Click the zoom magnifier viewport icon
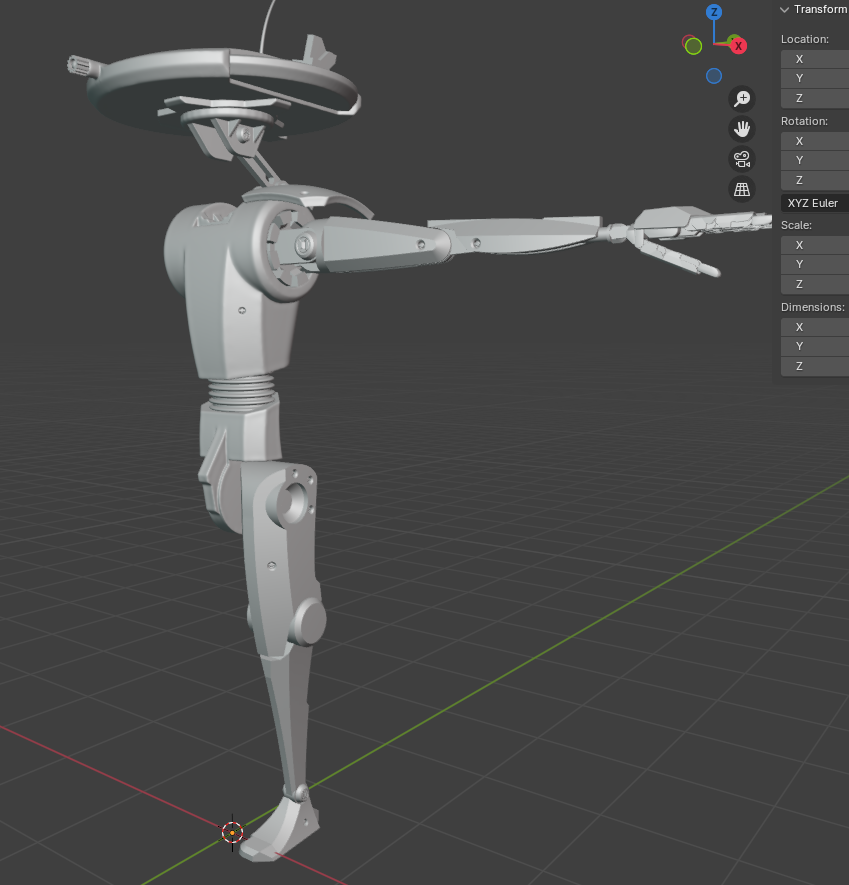Image resolution: width=849 pixels, height=885 pixels. [x=742, y=98]
